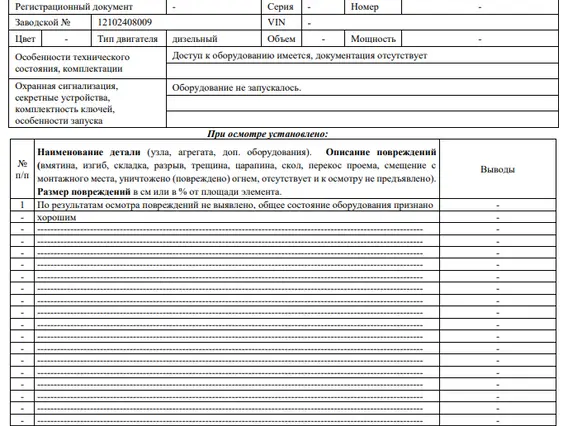This screenshot has height=426, width=568.
Task: Click 'Размер повреждений' bold text
Action: 84,192
